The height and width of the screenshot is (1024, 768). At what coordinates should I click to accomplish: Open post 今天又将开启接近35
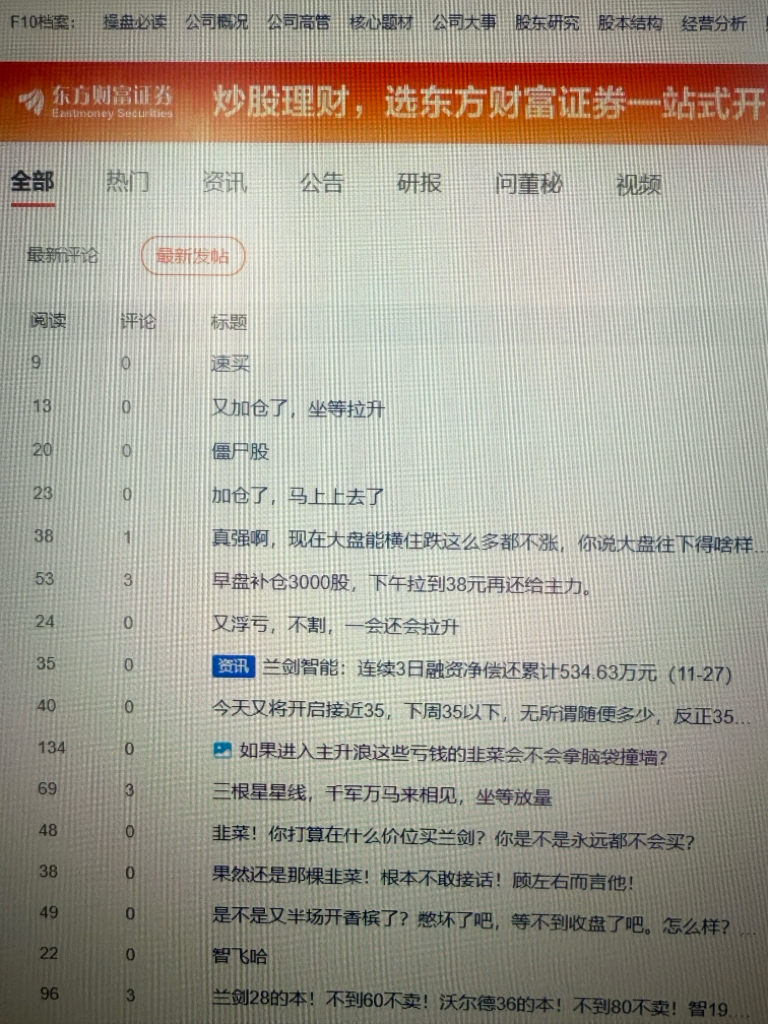[481, 712]
